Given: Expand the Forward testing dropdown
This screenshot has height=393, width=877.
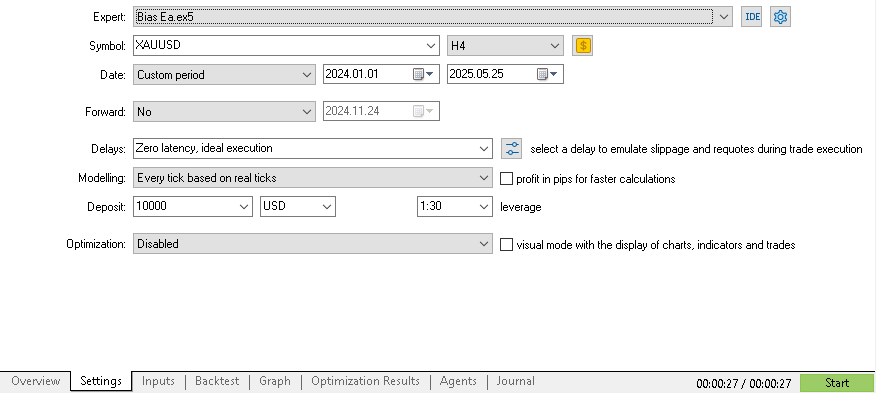Looking at the screenshot, I should pyautogui.click(x=224, y=112).
